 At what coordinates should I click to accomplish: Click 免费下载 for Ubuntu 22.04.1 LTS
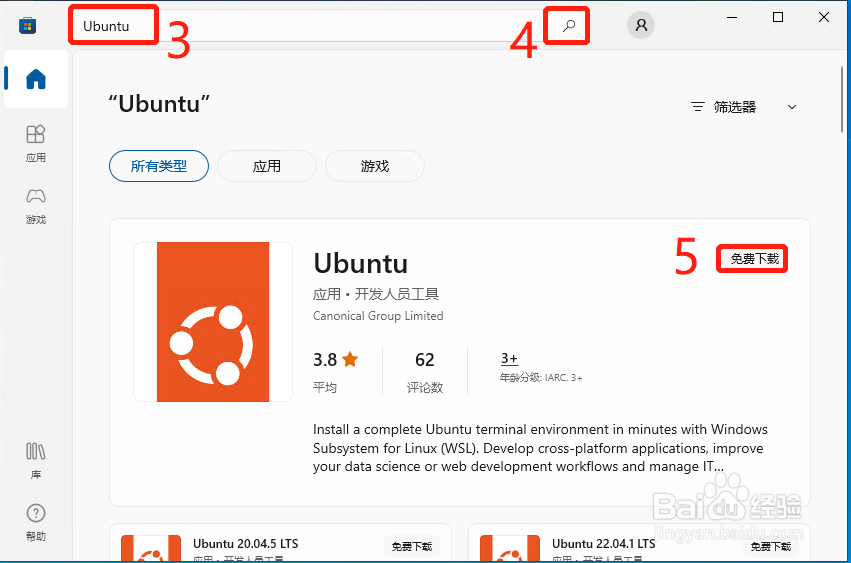coord(771,546)
